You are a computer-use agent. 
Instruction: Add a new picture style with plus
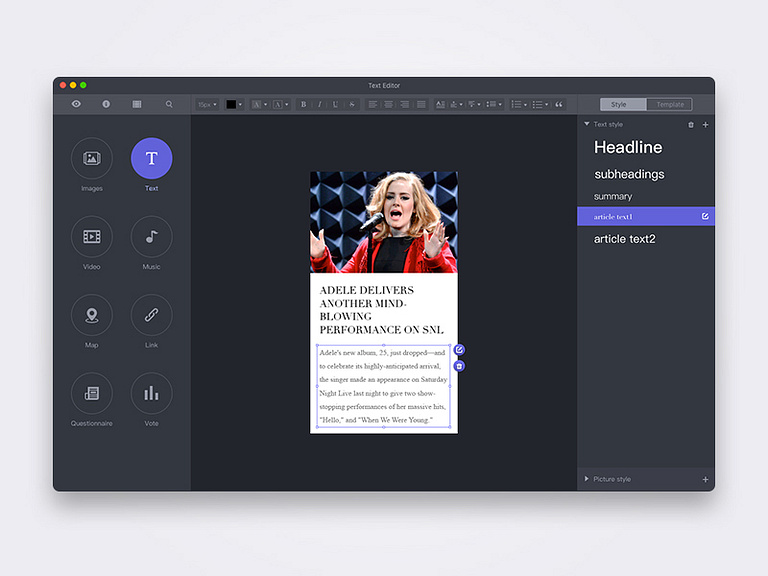tap(705, 480)
